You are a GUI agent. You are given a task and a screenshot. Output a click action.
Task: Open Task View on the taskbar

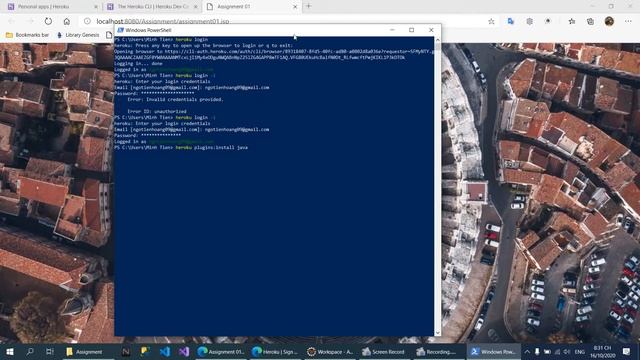tap(49, 351)
